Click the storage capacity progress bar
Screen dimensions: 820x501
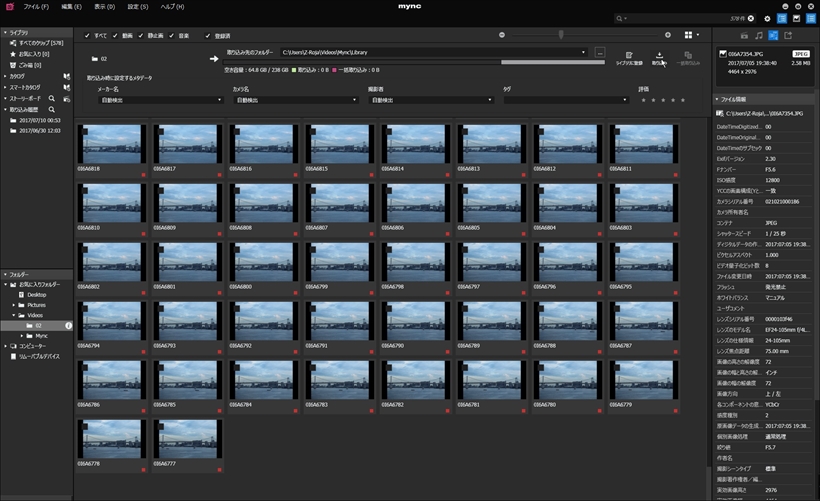[x=414, y=62]
